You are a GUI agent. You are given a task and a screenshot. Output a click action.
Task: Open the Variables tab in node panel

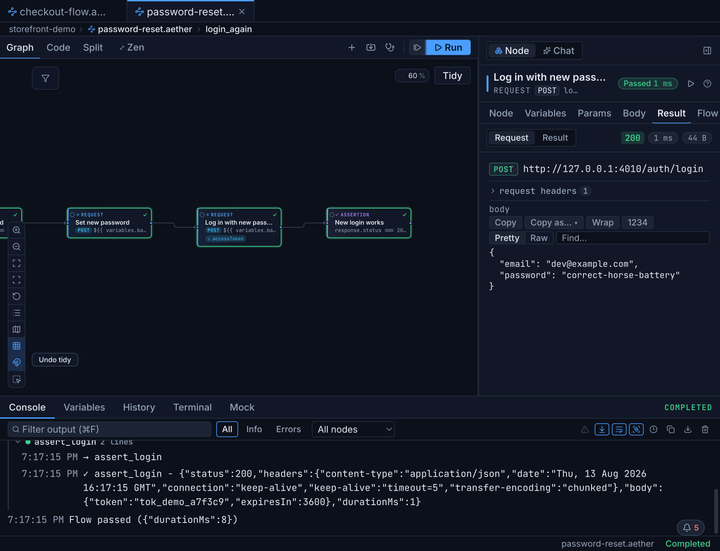545,113
